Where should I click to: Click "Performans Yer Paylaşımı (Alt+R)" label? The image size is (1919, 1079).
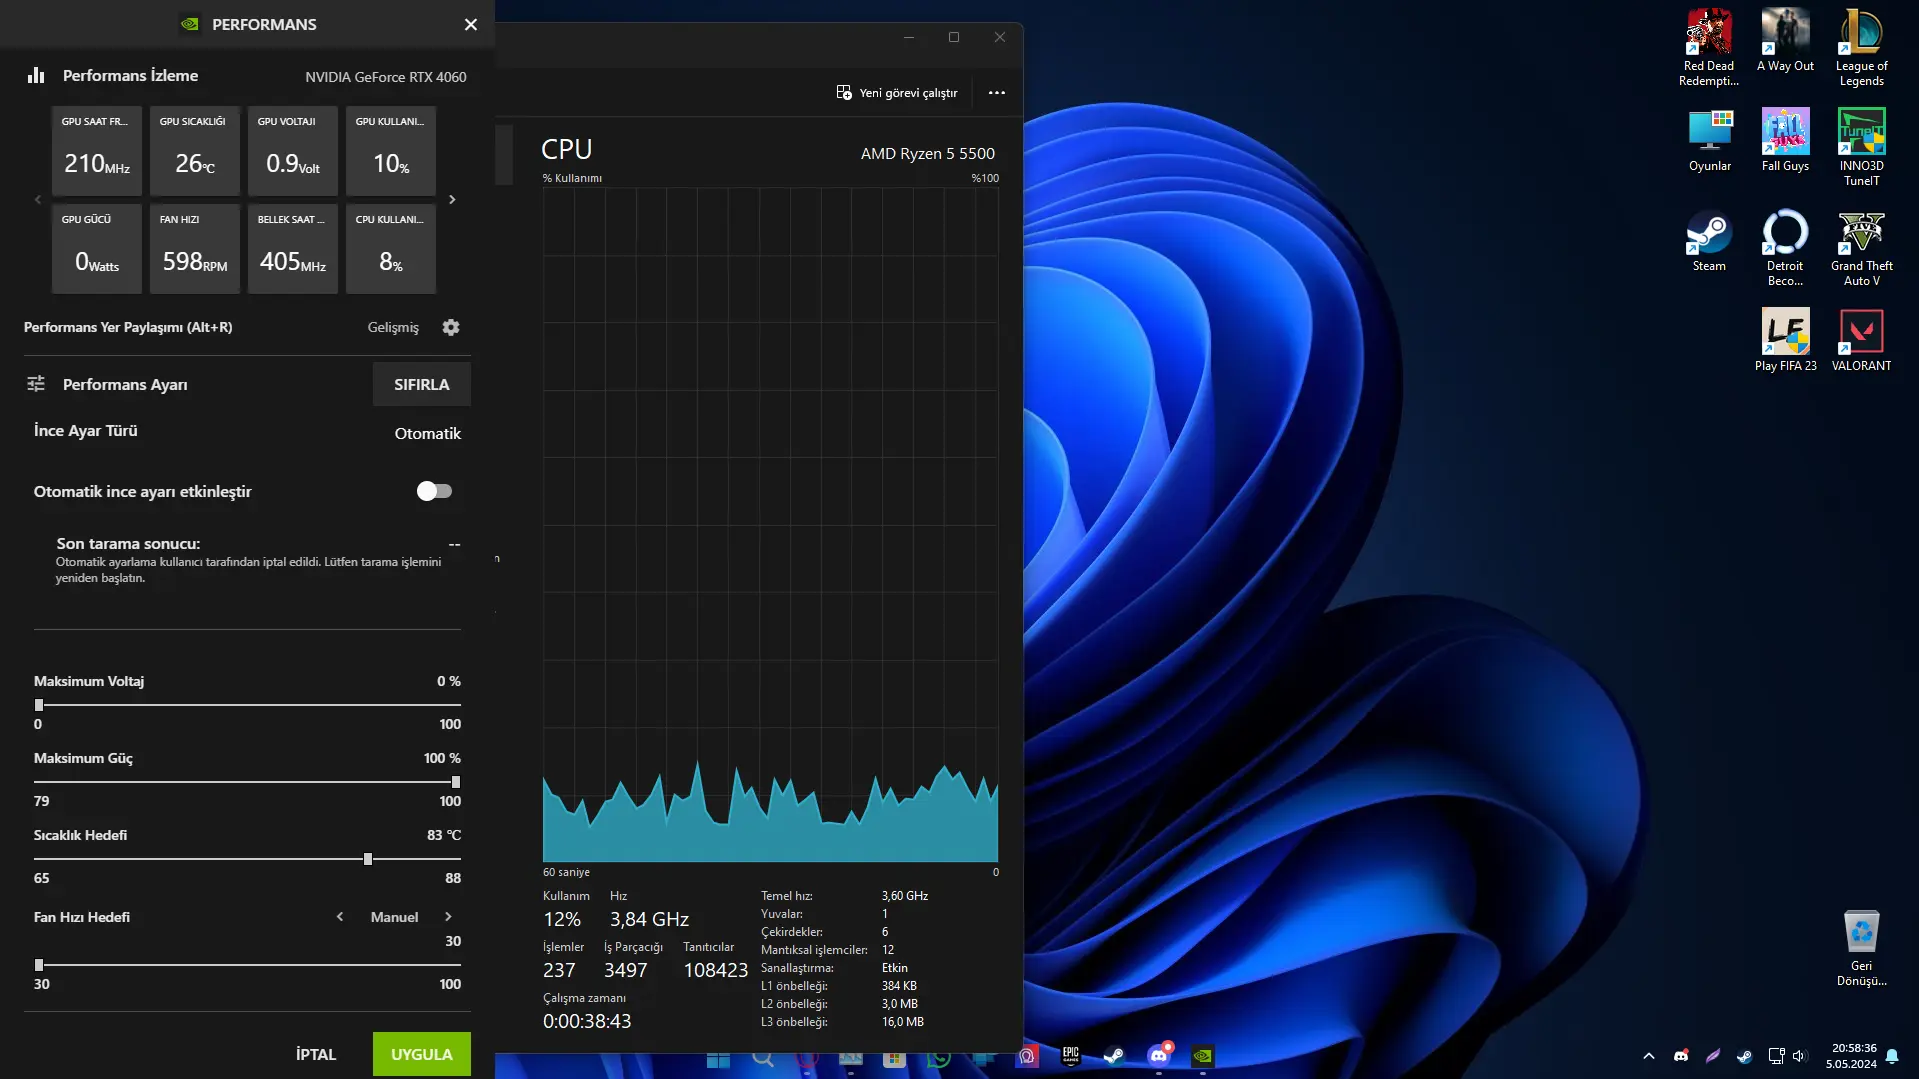128,327
